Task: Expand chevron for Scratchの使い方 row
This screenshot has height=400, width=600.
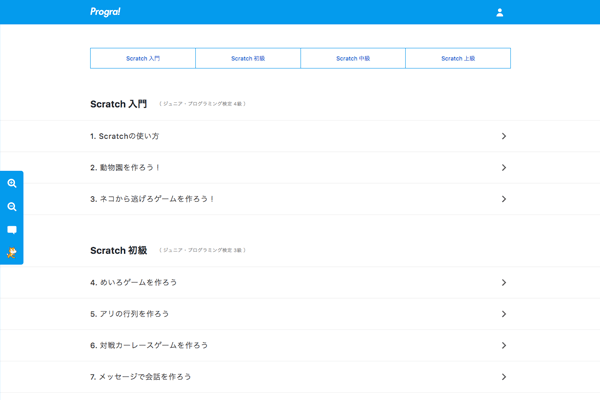Action: 504,136
